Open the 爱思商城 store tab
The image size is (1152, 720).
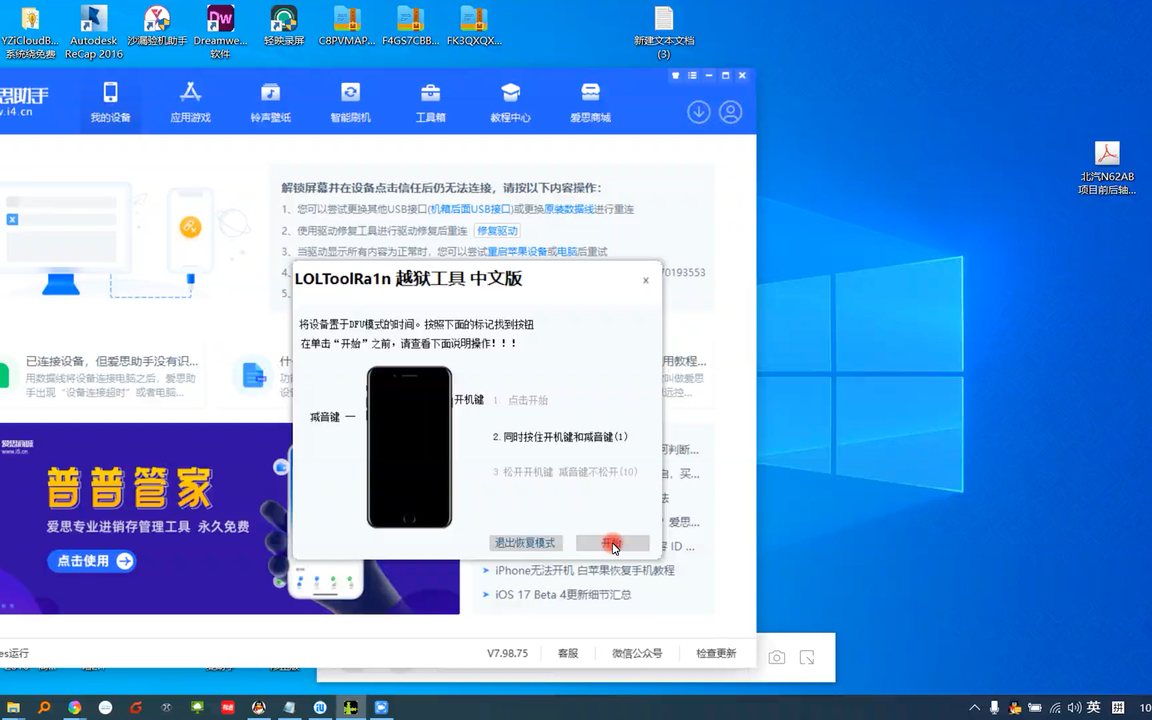click(591, 102)
